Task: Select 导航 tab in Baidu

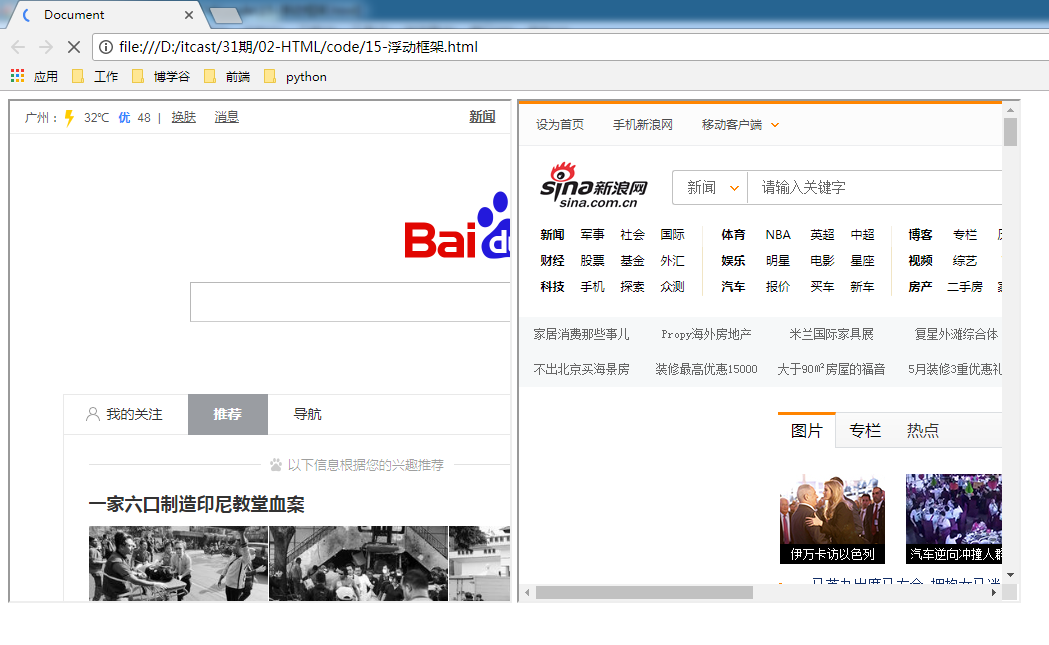Action: tap(307, 414)
